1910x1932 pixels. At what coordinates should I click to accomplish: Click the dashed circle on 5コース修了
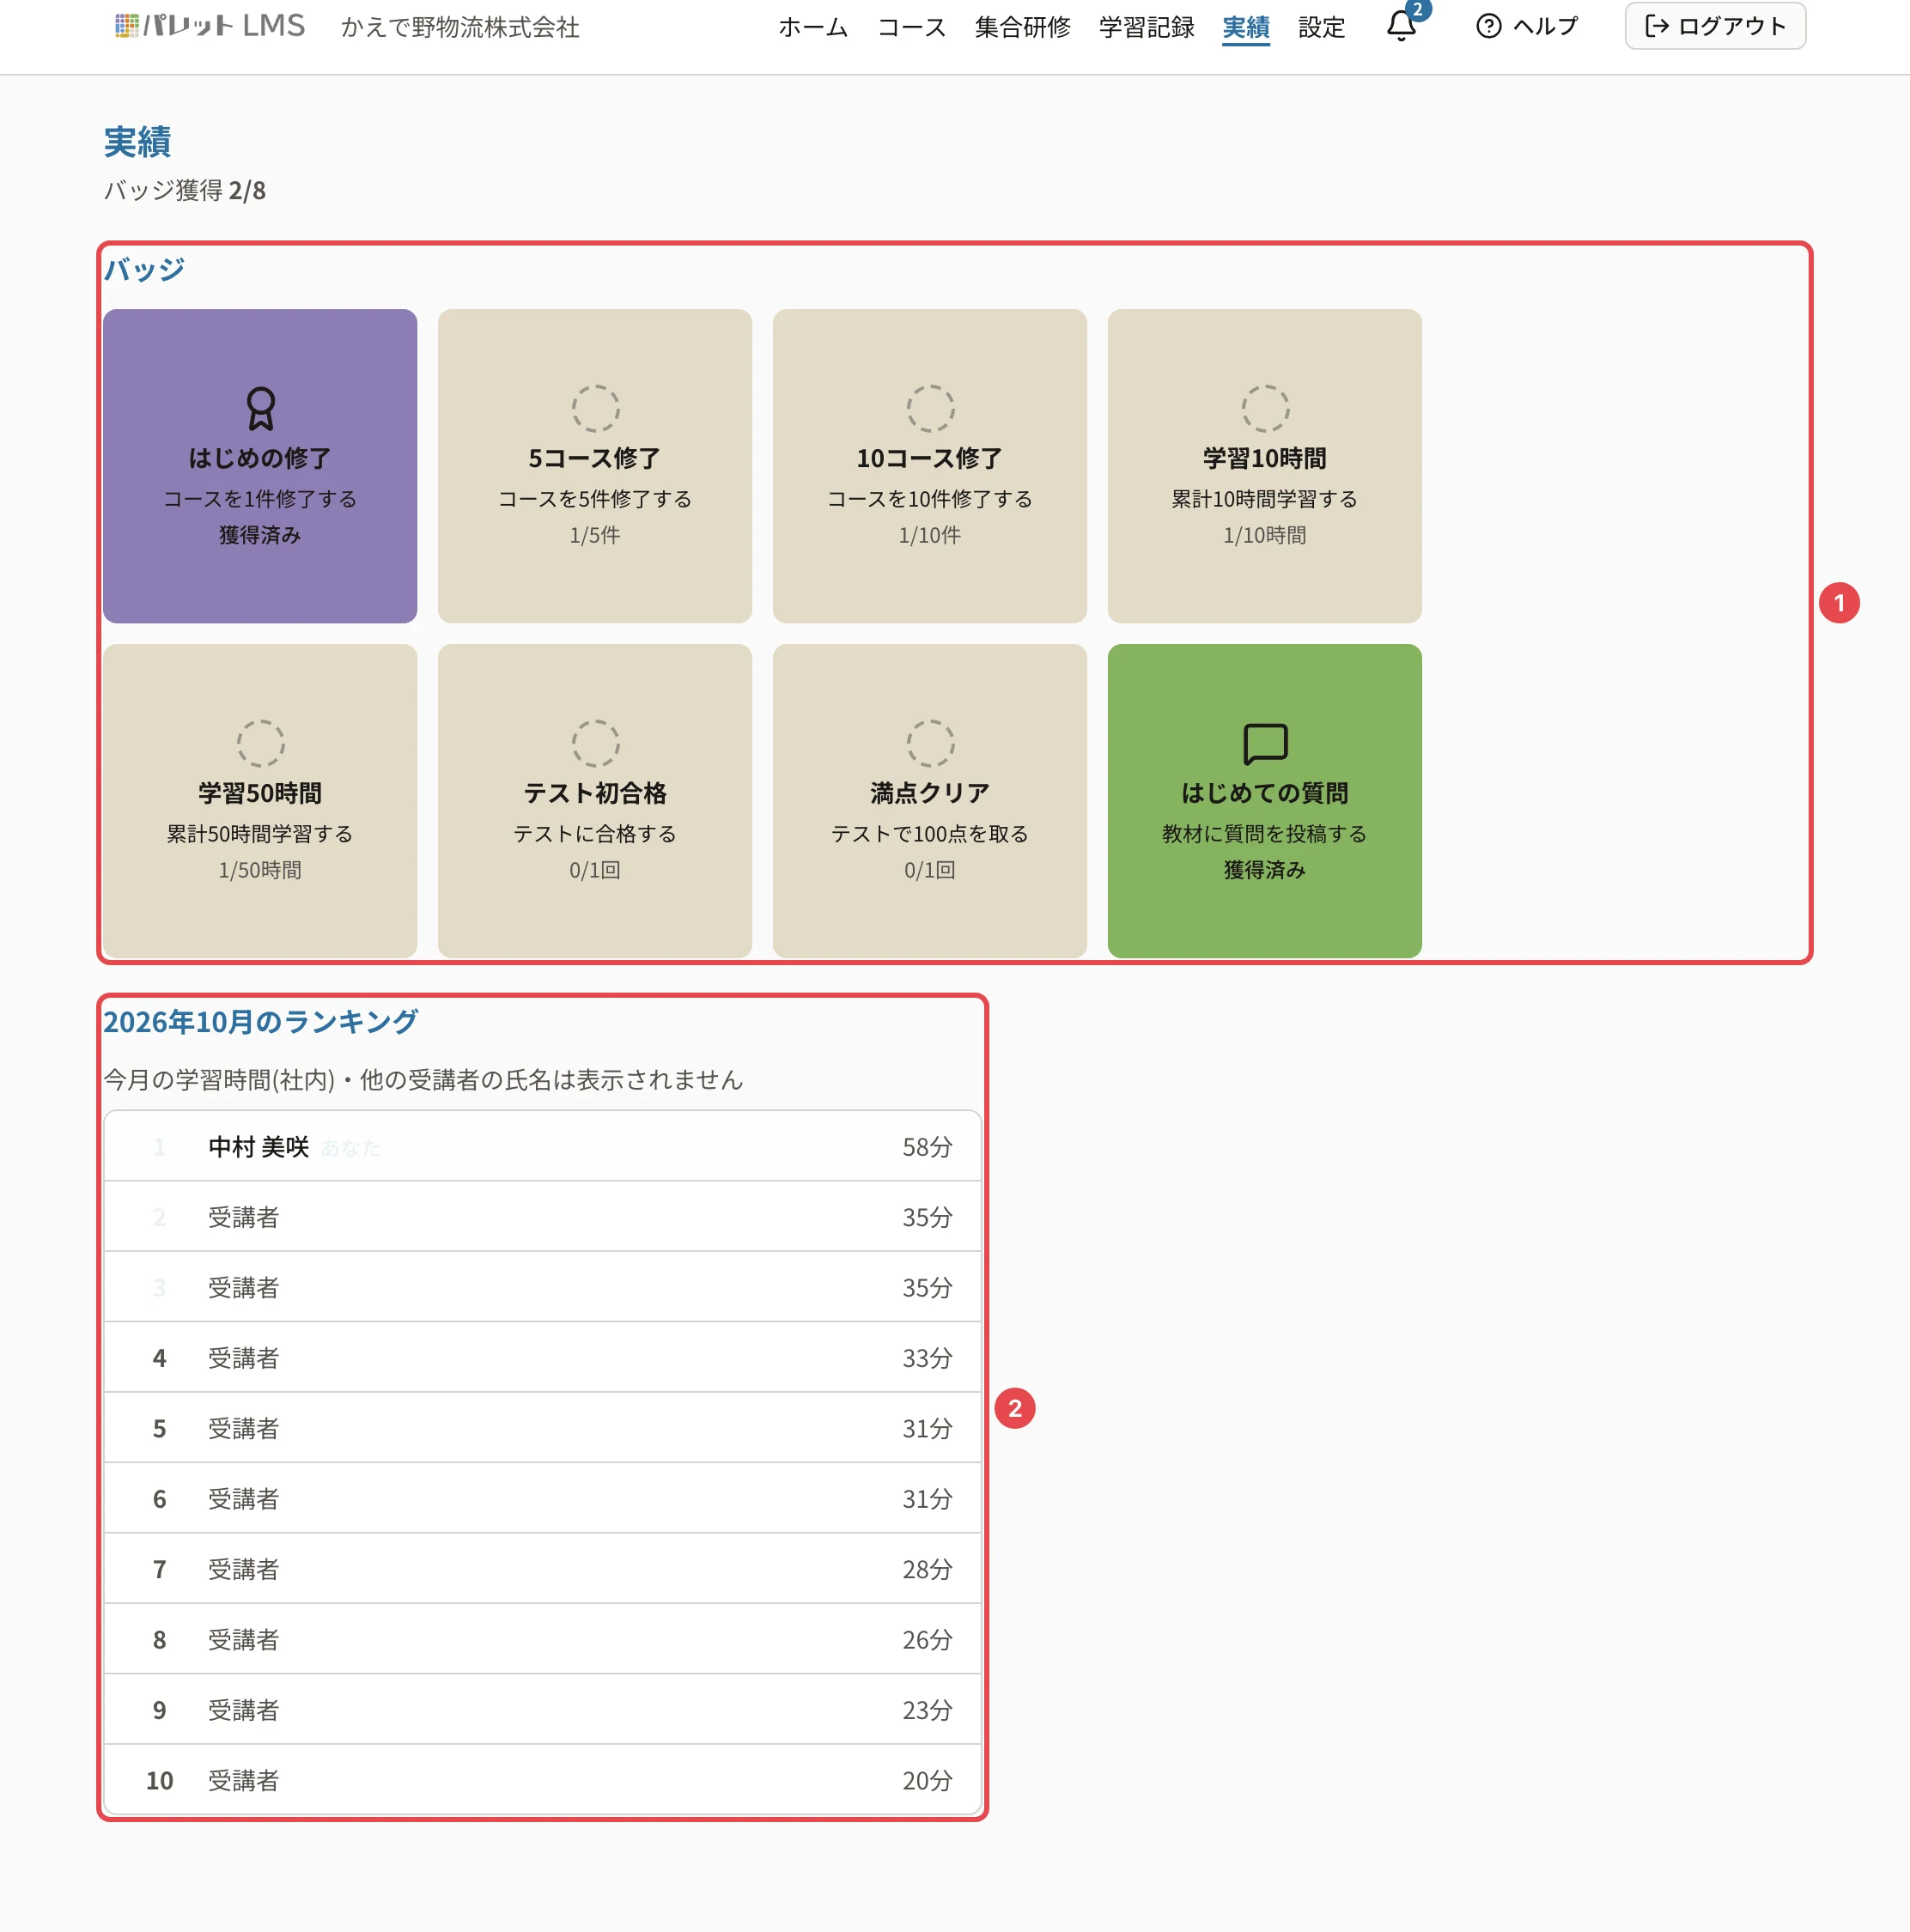(595, 408)
